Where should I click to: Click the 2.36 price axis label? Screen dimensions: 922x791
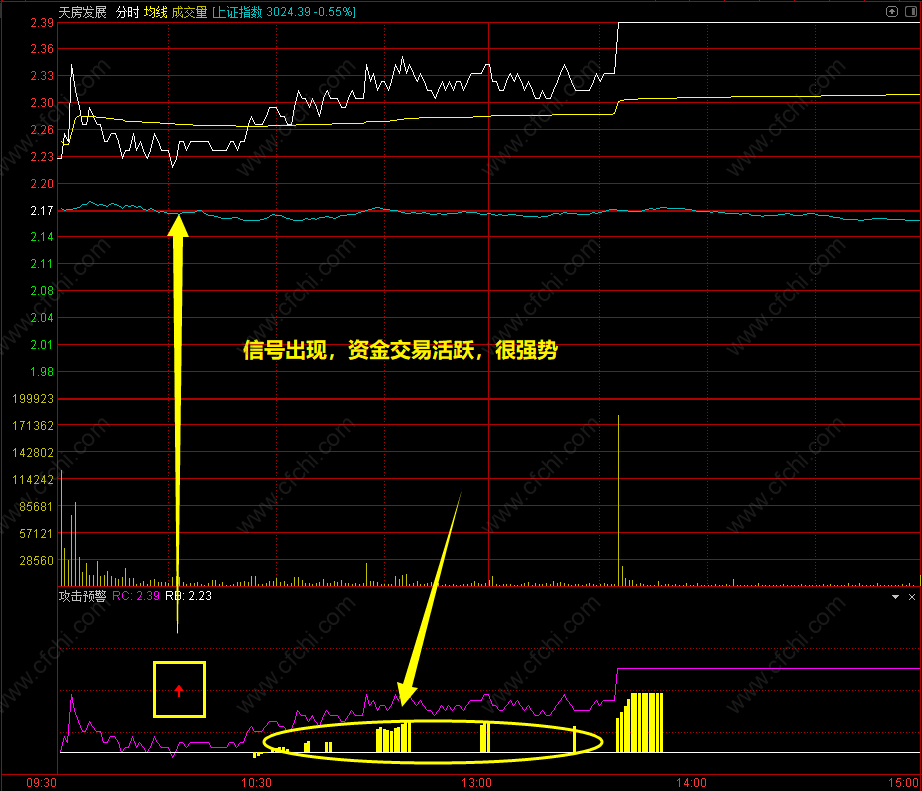coord(42,49)
